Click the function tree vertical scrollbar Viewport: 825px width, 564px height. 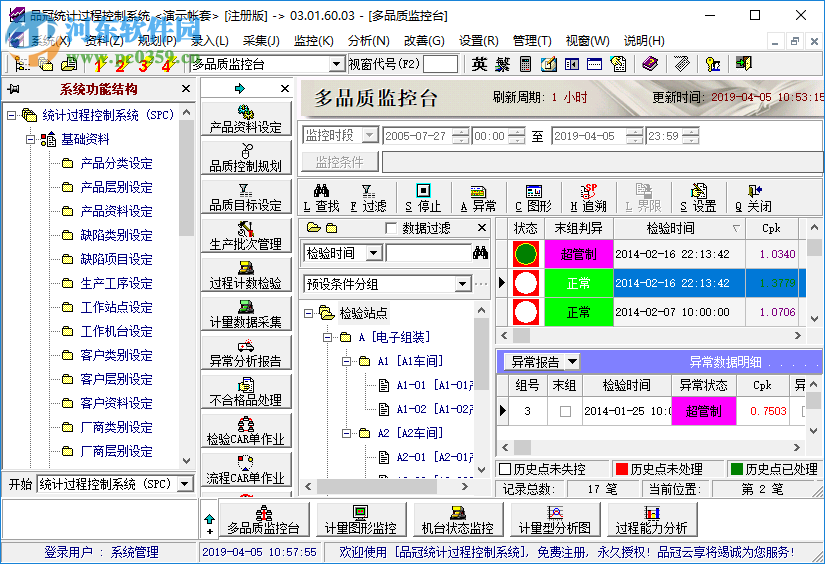(186, 288)
